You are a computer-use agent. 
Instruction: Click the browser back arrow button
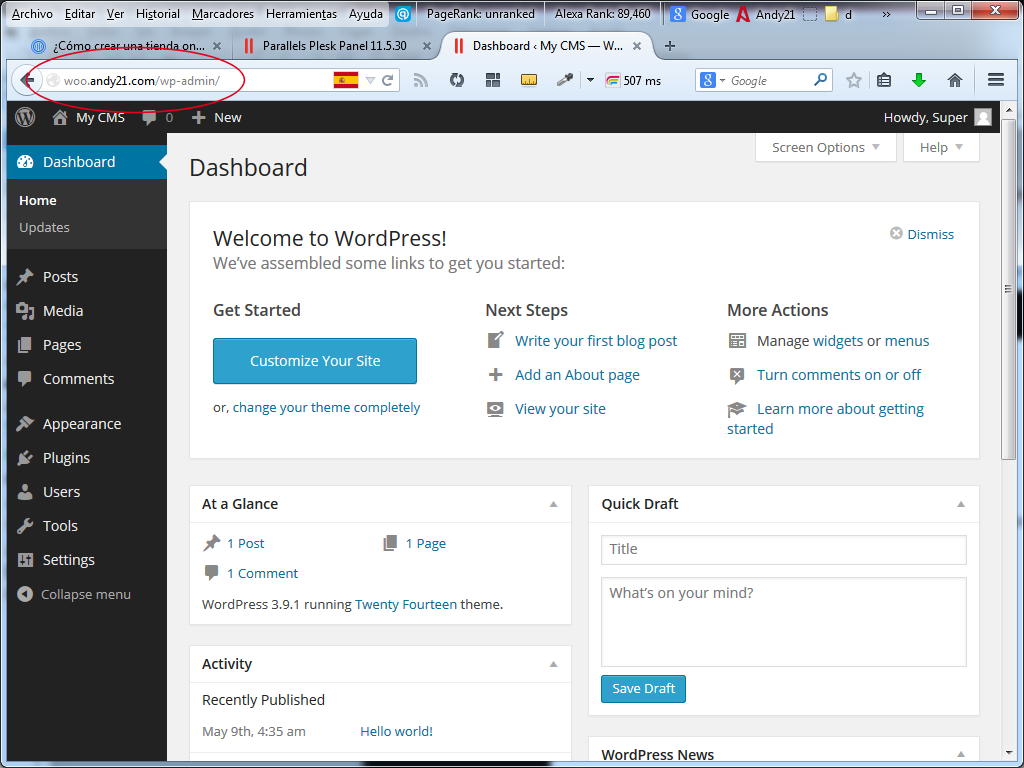click(27, 80)
